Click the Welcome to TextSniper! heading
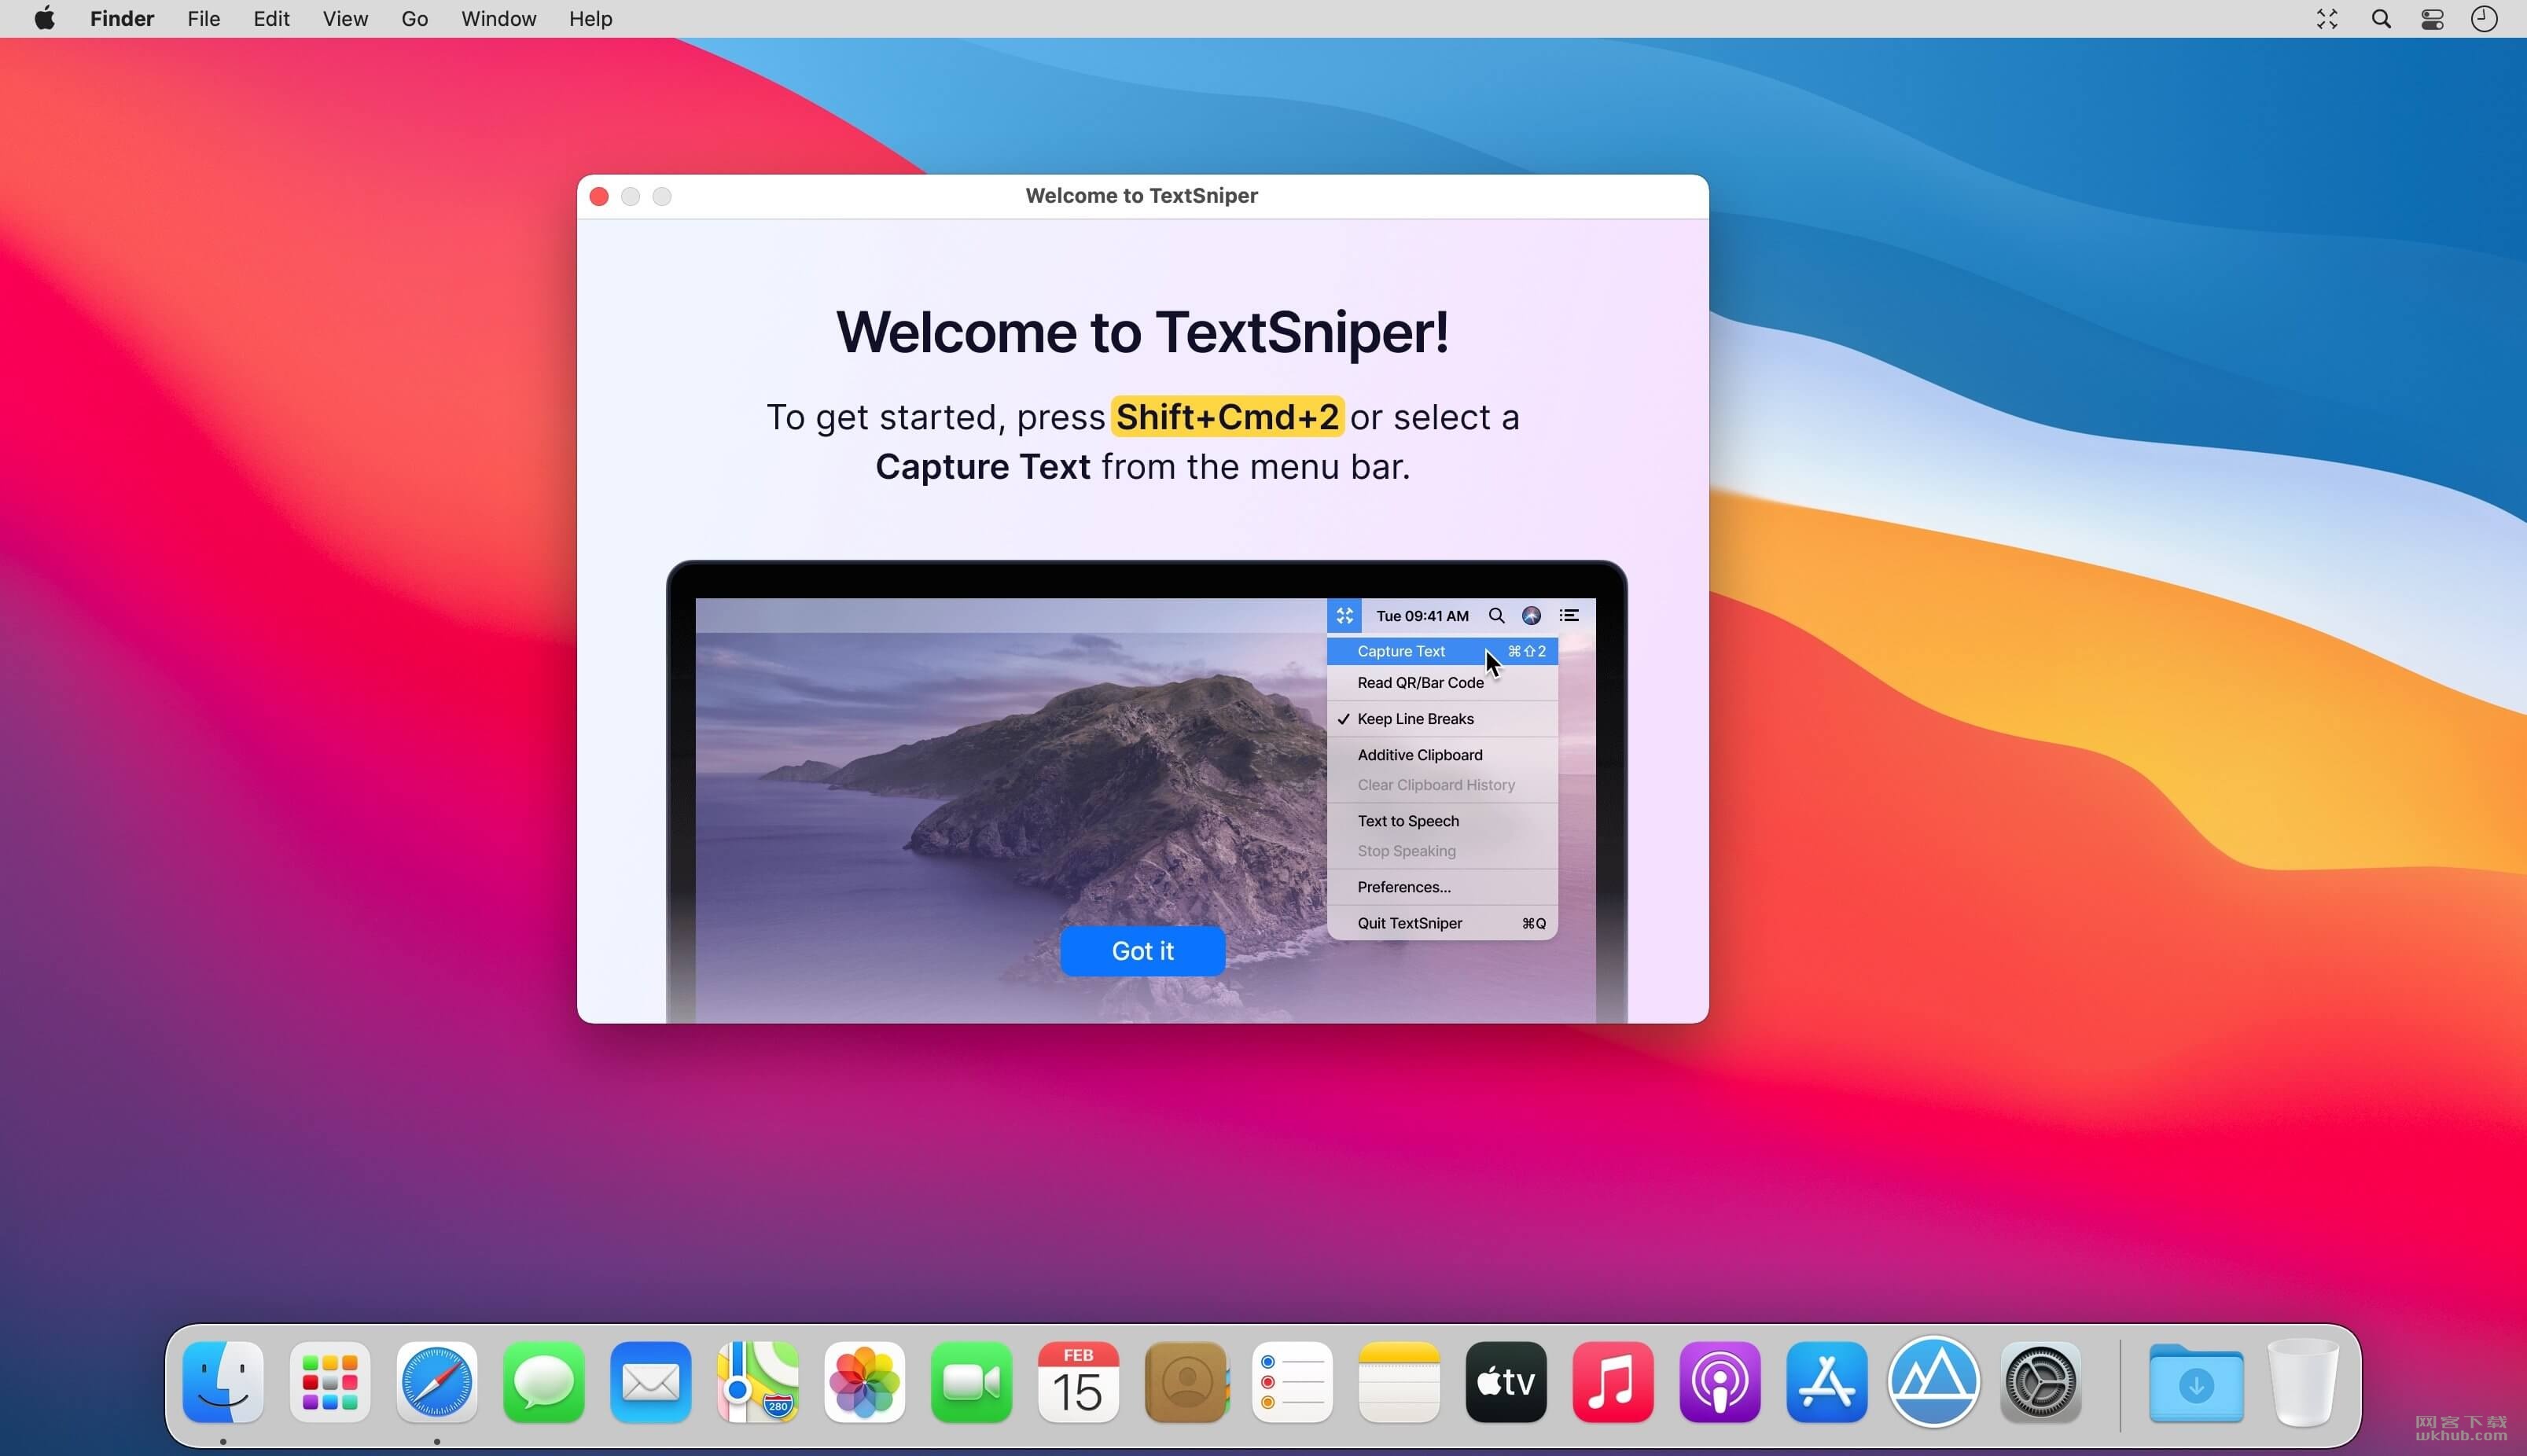The width and height of the screenshot is (2527, 1456). (x=1143, y=332)
